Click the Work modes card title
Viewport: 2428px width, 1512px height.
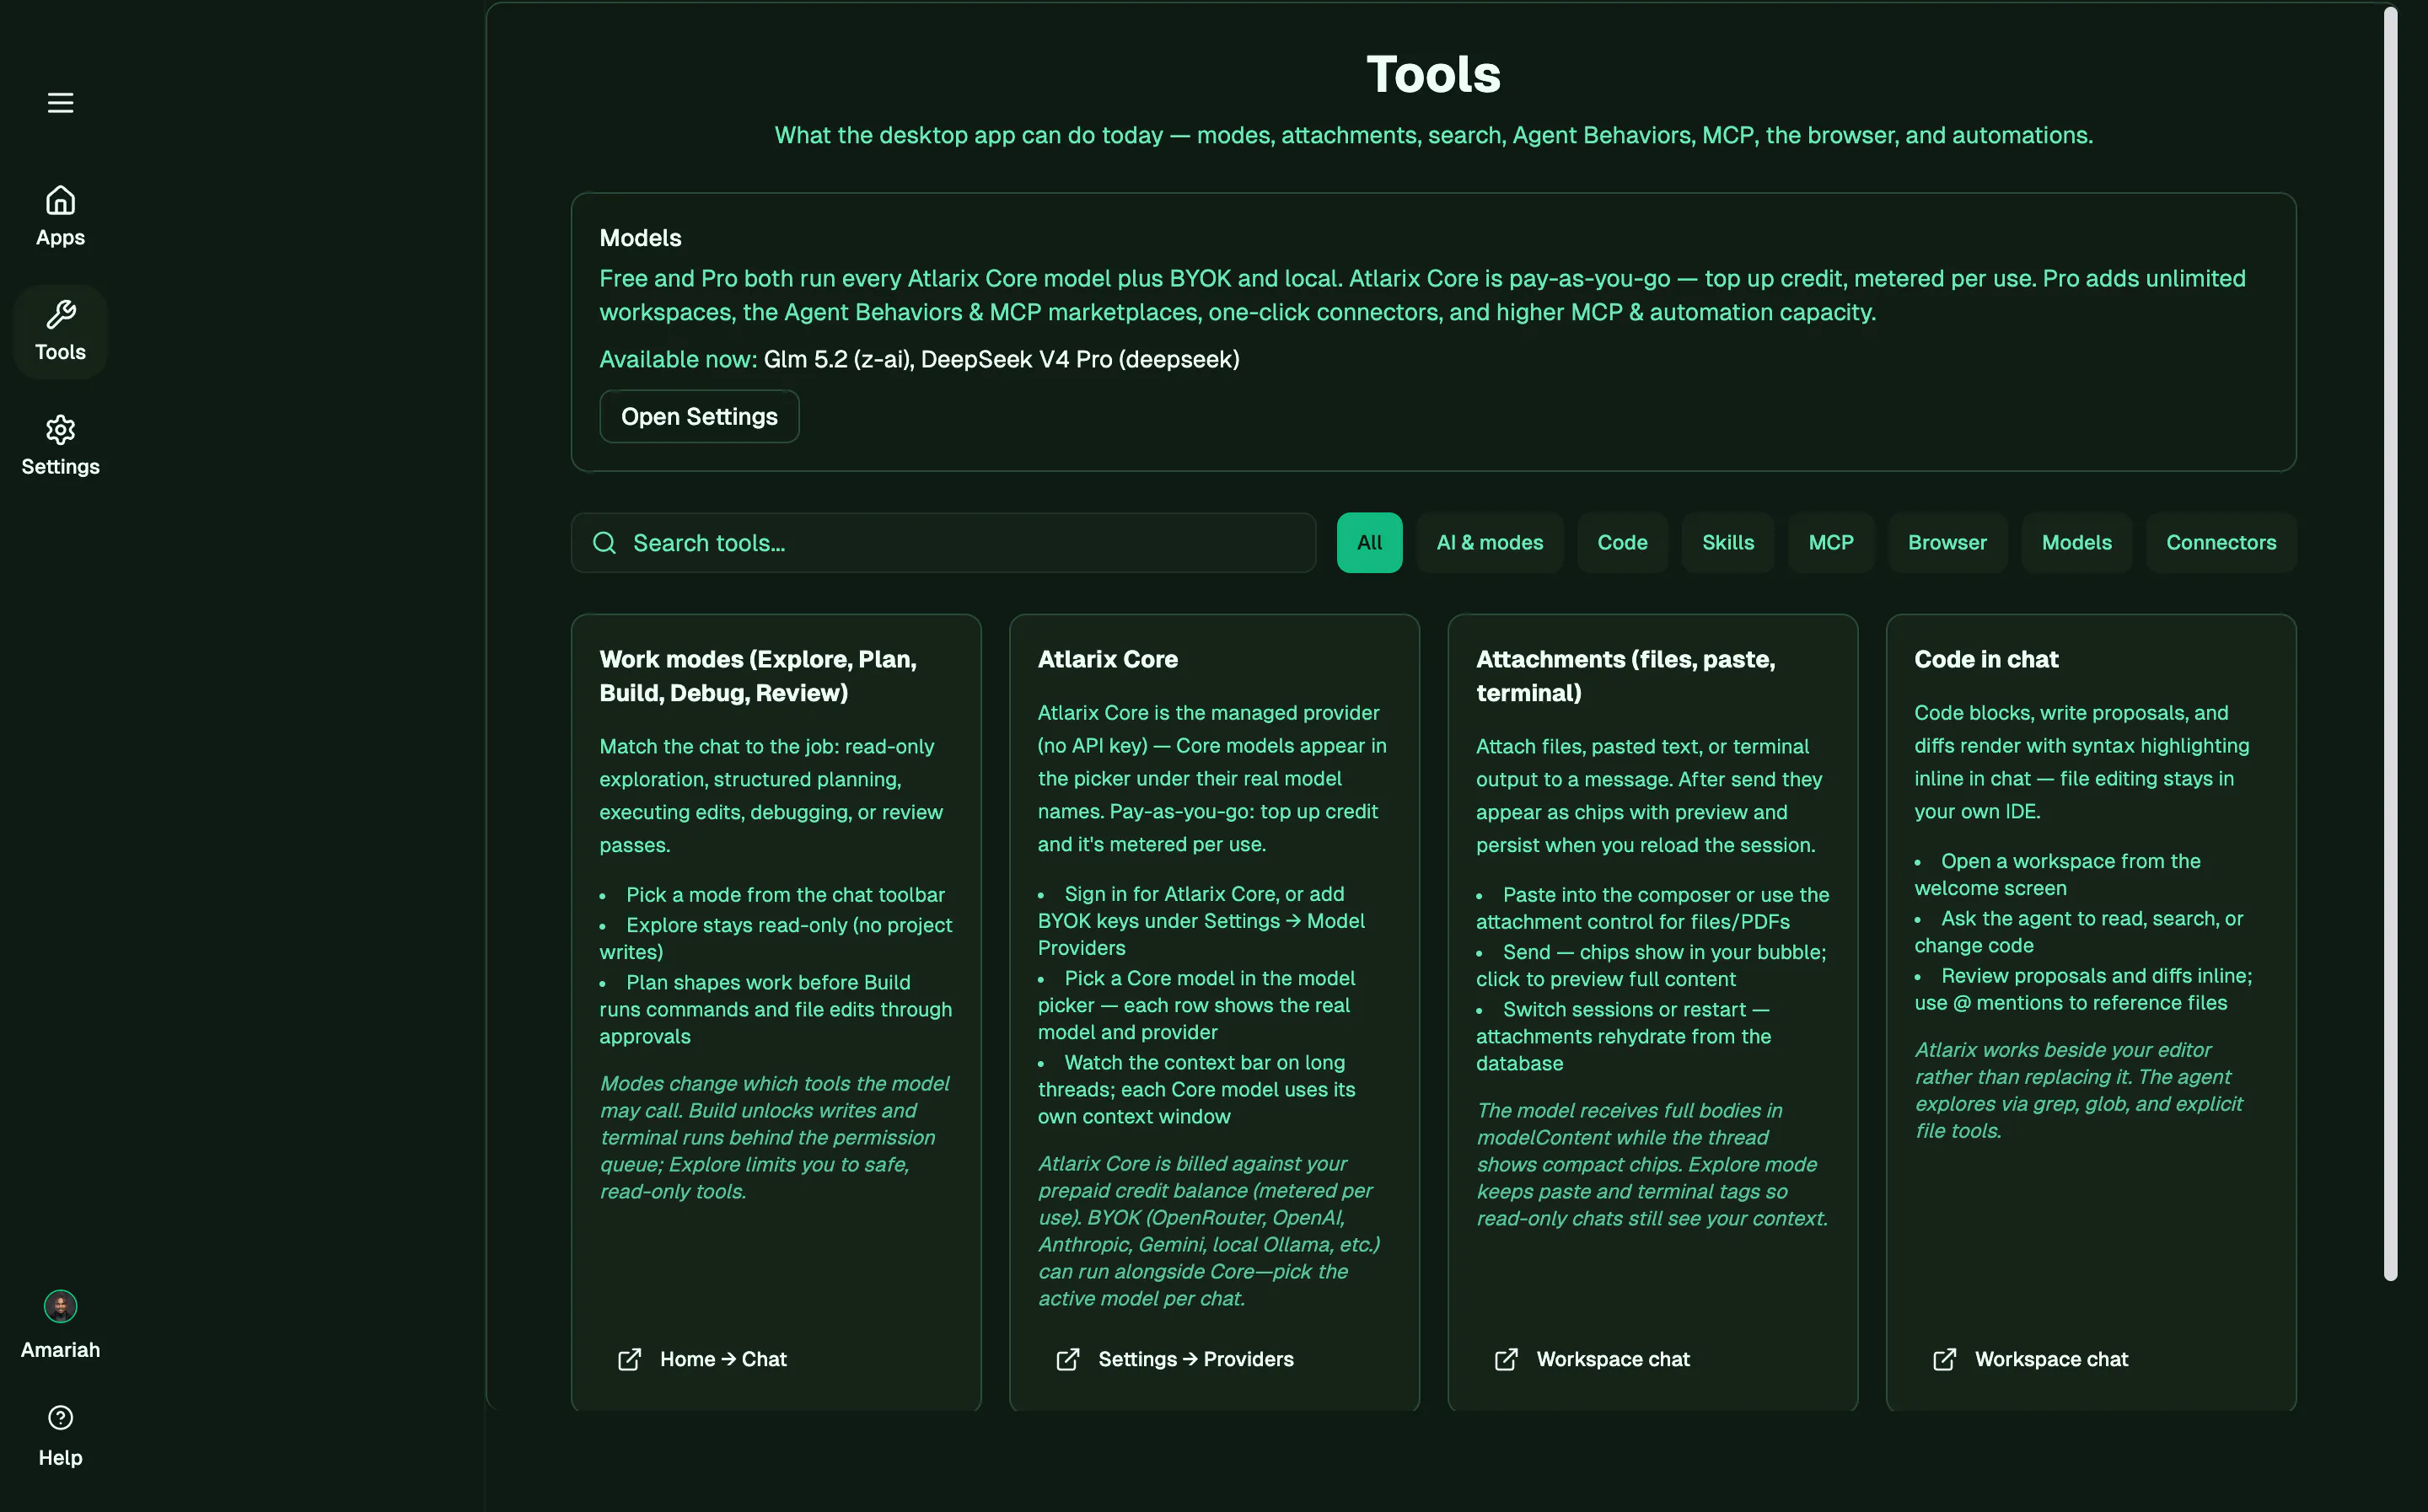758,676
